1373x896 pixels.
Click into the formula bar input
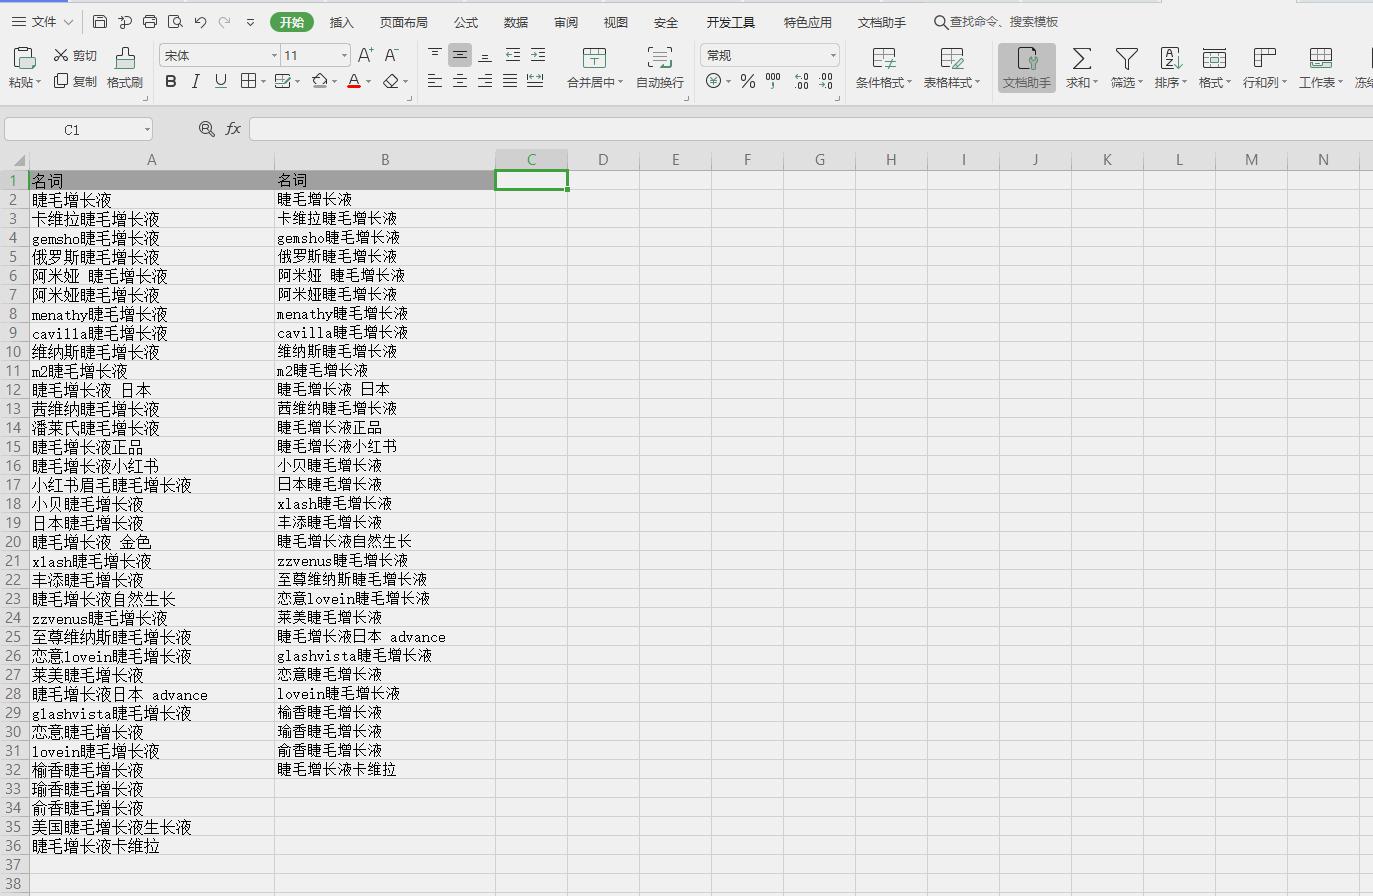click(810, 129)
